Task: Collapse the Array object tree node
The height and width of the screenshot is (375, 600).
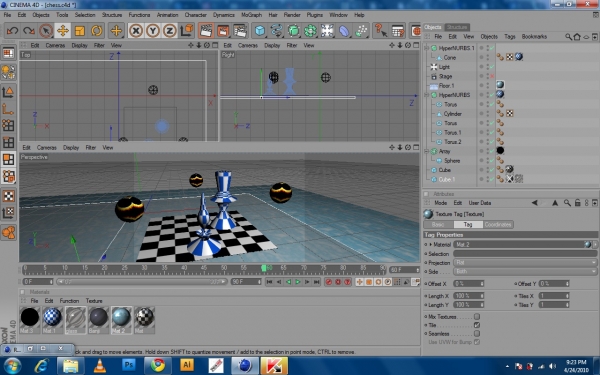Action: [x=427, y=151]
